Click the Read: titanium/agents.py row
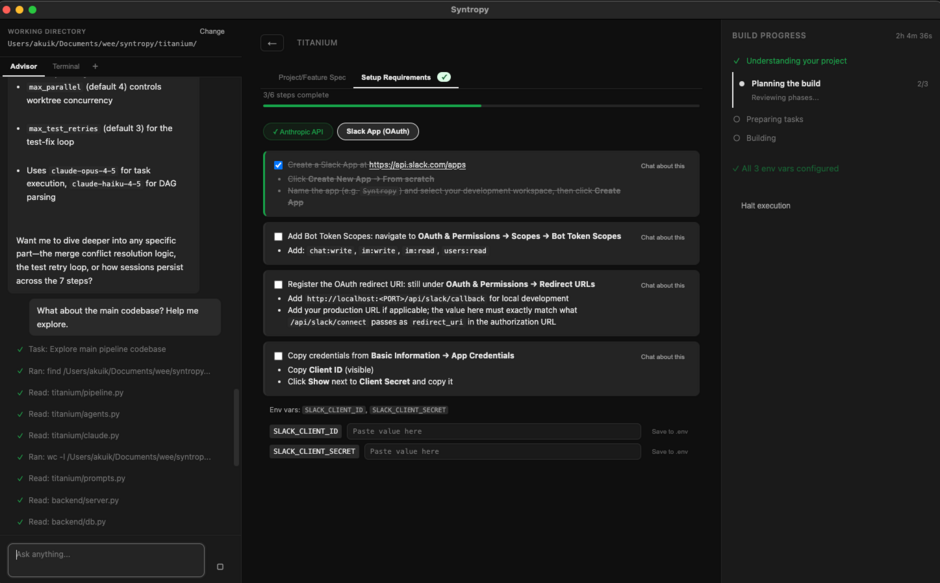Image resolution: width=940 pixels, height=583 pixels. tap(74, 414)
